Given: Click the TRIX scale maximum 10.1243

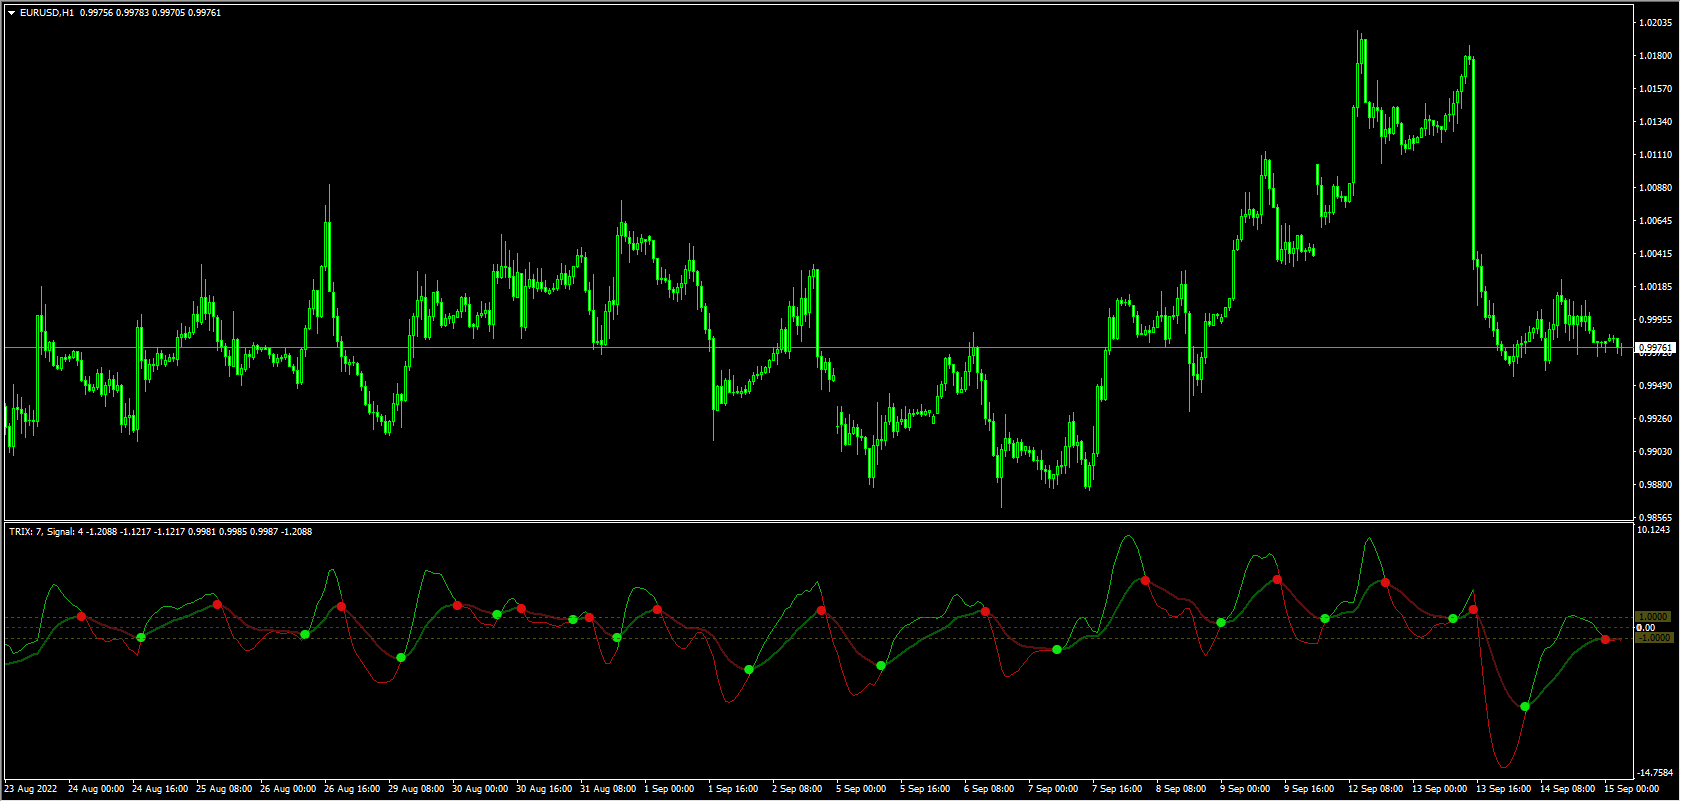Looking at the screenshot, I should (x=1653, y=530).
